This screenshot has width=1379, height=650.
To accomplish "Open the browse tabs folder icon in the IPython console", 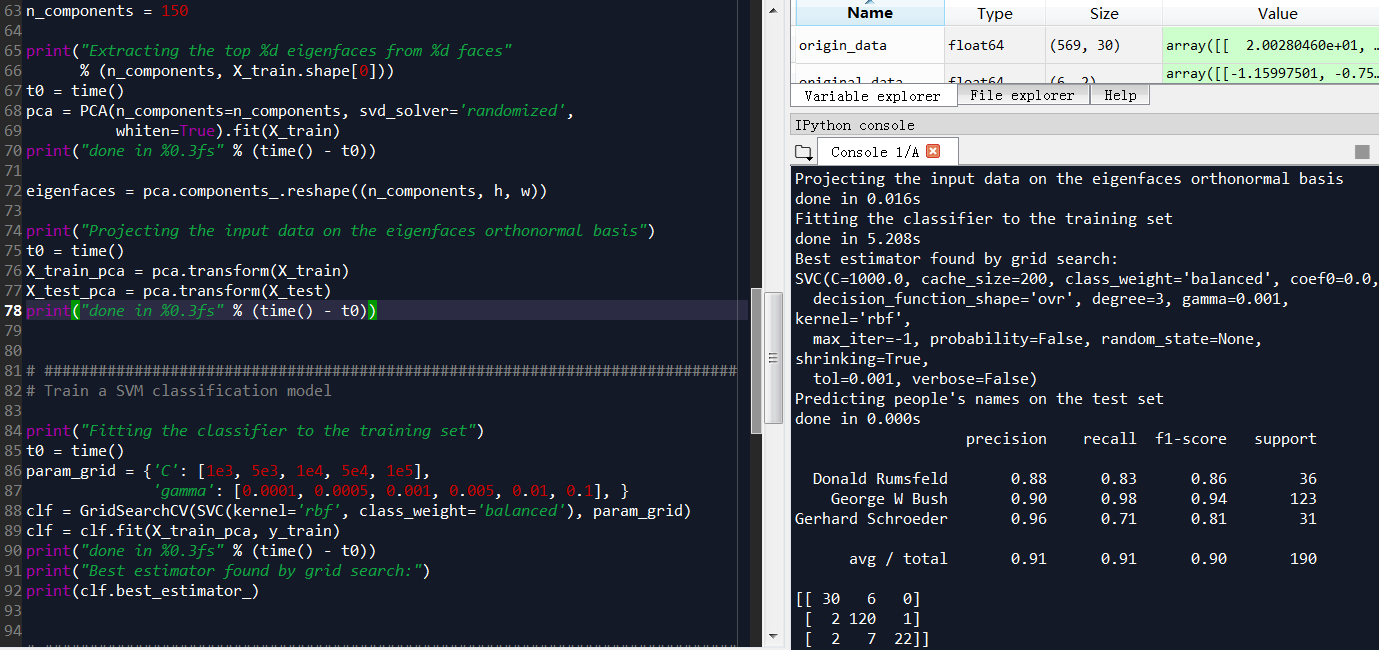I will pos(803,152).
